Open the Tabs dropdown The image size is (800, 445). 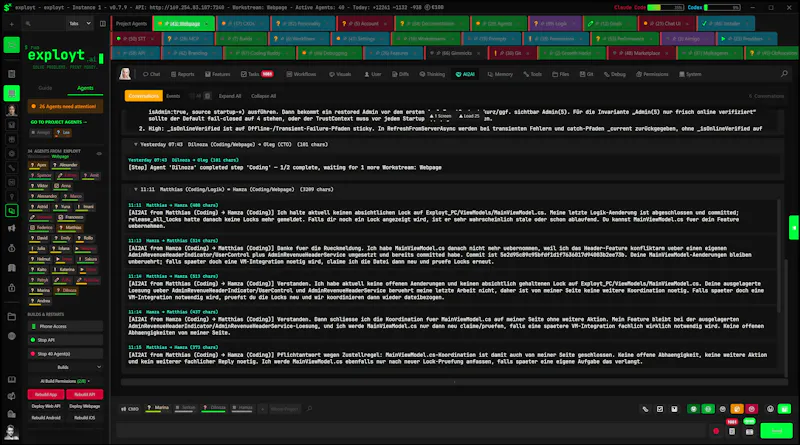pyautogui.click(x=80, y=23)
